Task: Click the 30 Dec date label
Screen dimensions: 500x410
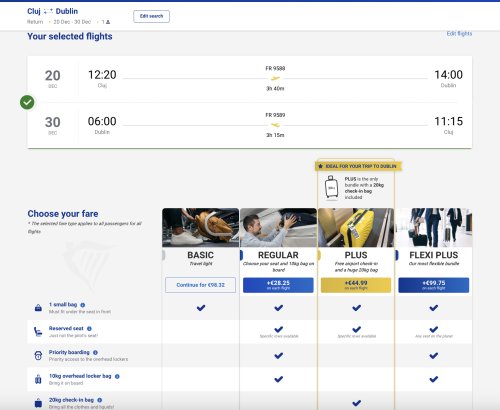Action: tap(53, 125)
